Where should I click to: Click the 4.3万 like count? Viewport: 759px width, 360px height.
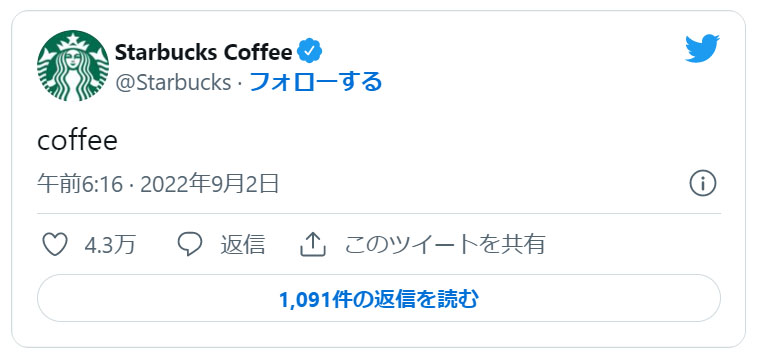pyautogui.click(x=110, y=245)
